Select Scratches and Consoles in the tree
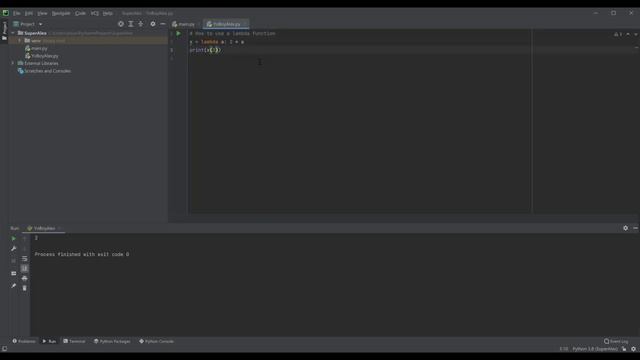This screenshot has height=360, width=640. pyautogui.click(x=44, y=71)
